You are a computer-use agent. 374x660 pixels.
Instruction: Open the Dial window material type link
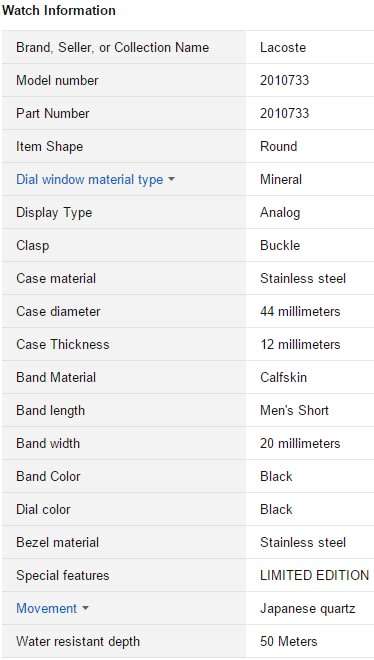click(x=90, y=180)
